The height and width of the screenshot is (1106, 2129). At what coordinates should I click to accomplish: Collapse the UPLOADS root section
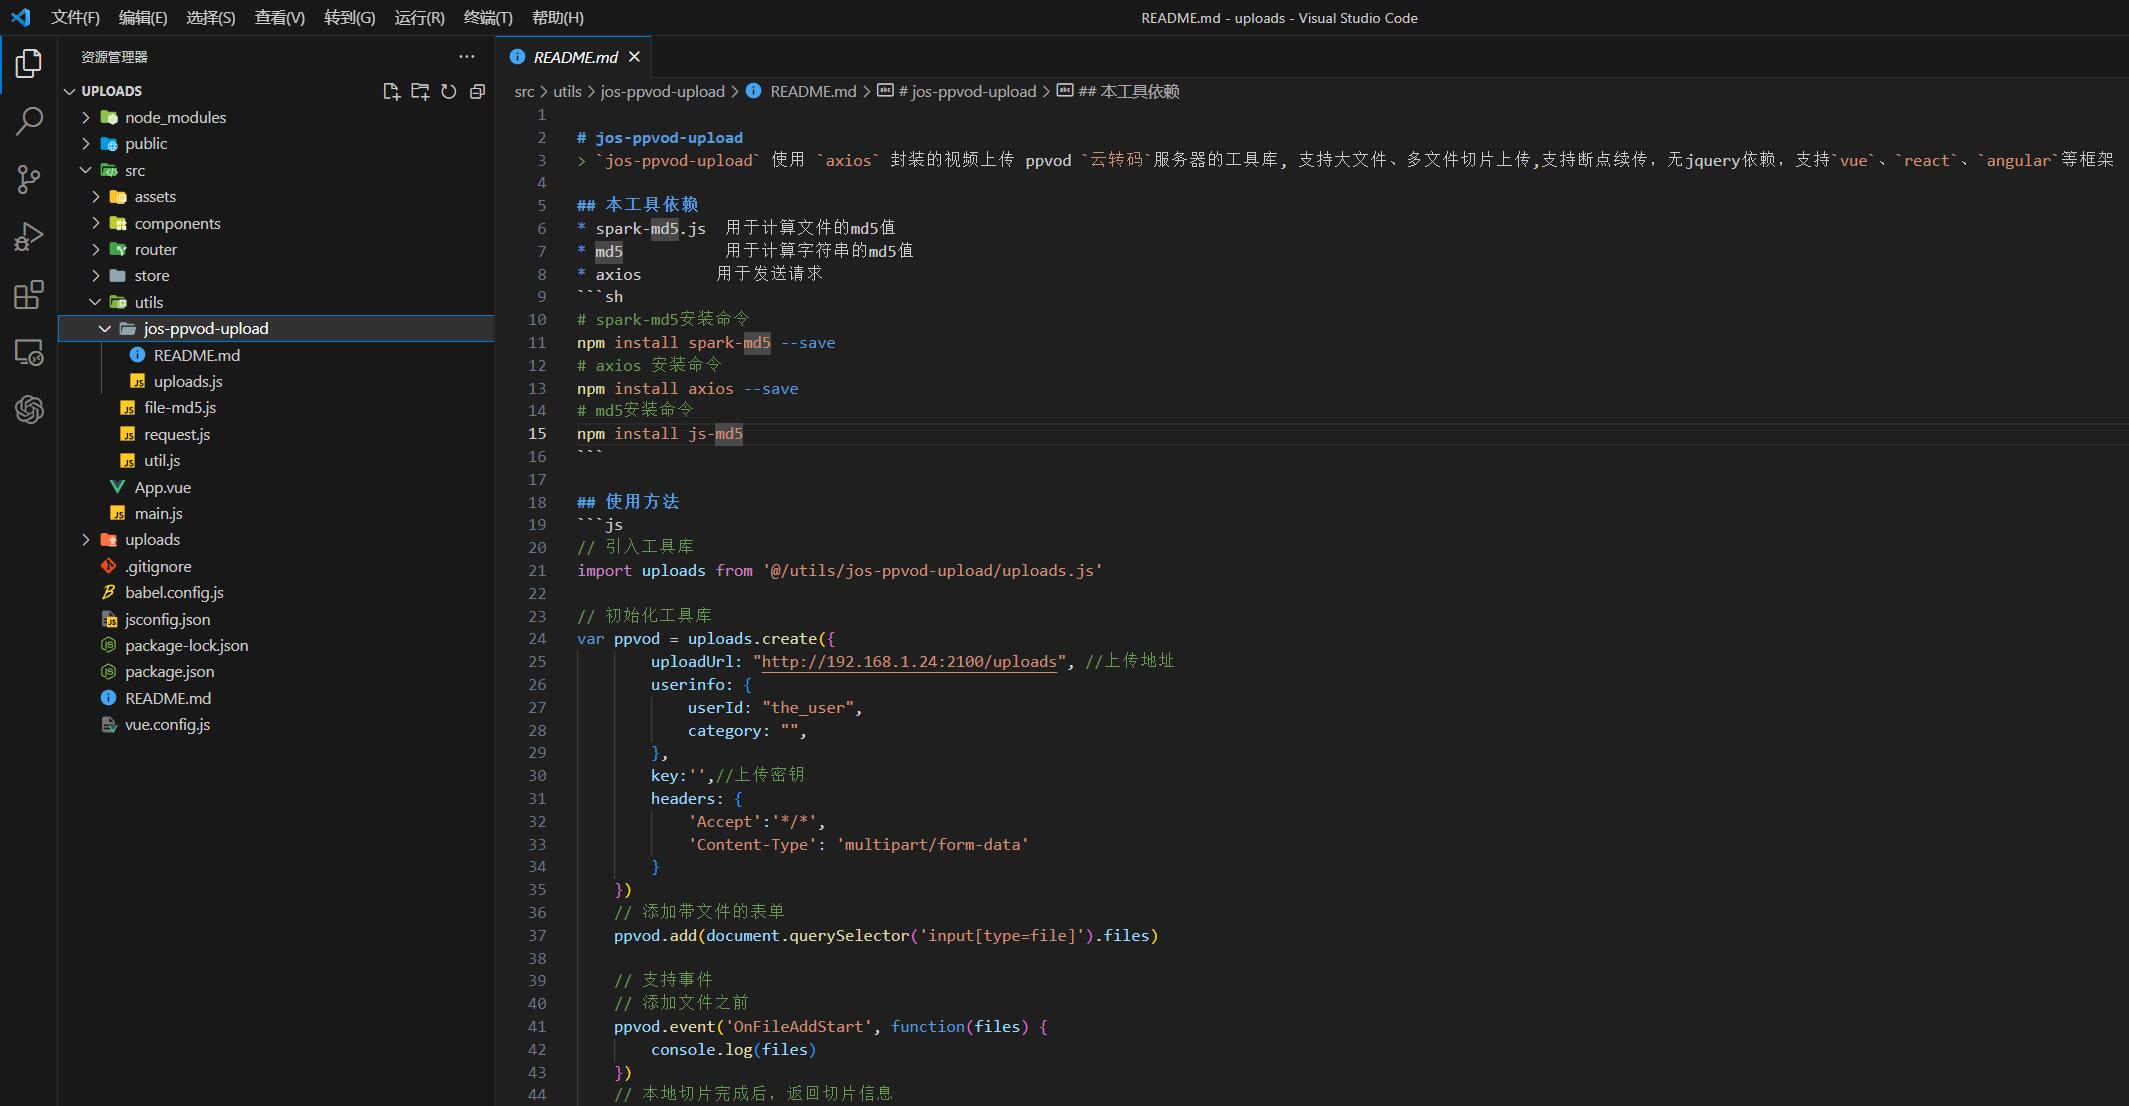(x=69, y=91)
